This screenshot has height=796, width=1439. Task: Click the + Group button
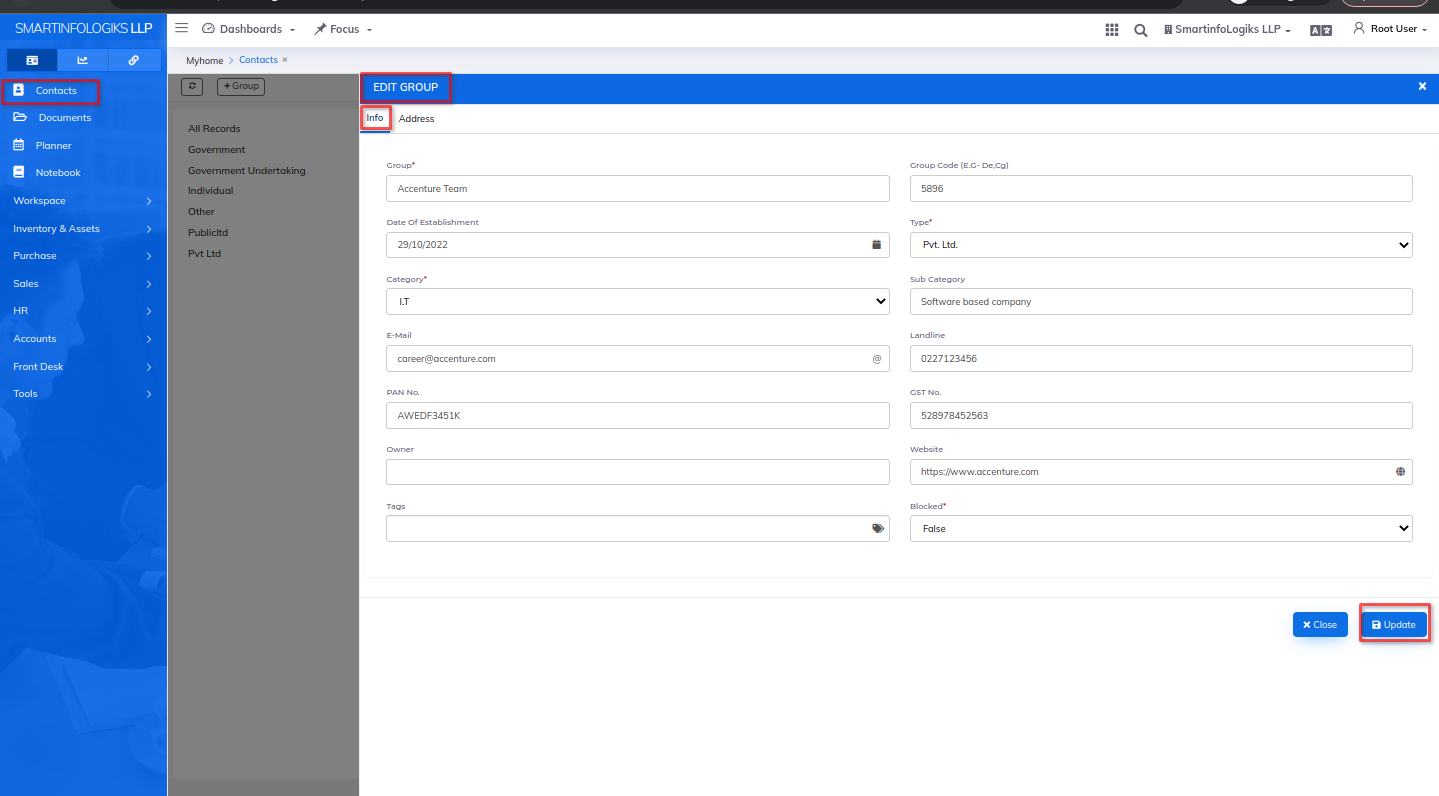pos(241,86)
